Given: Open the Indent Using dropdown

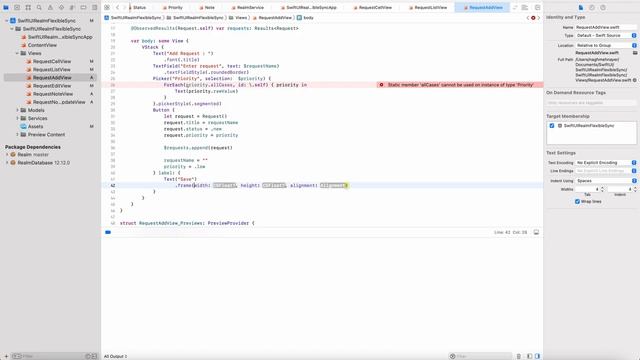Looking at the screenshot, I should tap(606, 180).
